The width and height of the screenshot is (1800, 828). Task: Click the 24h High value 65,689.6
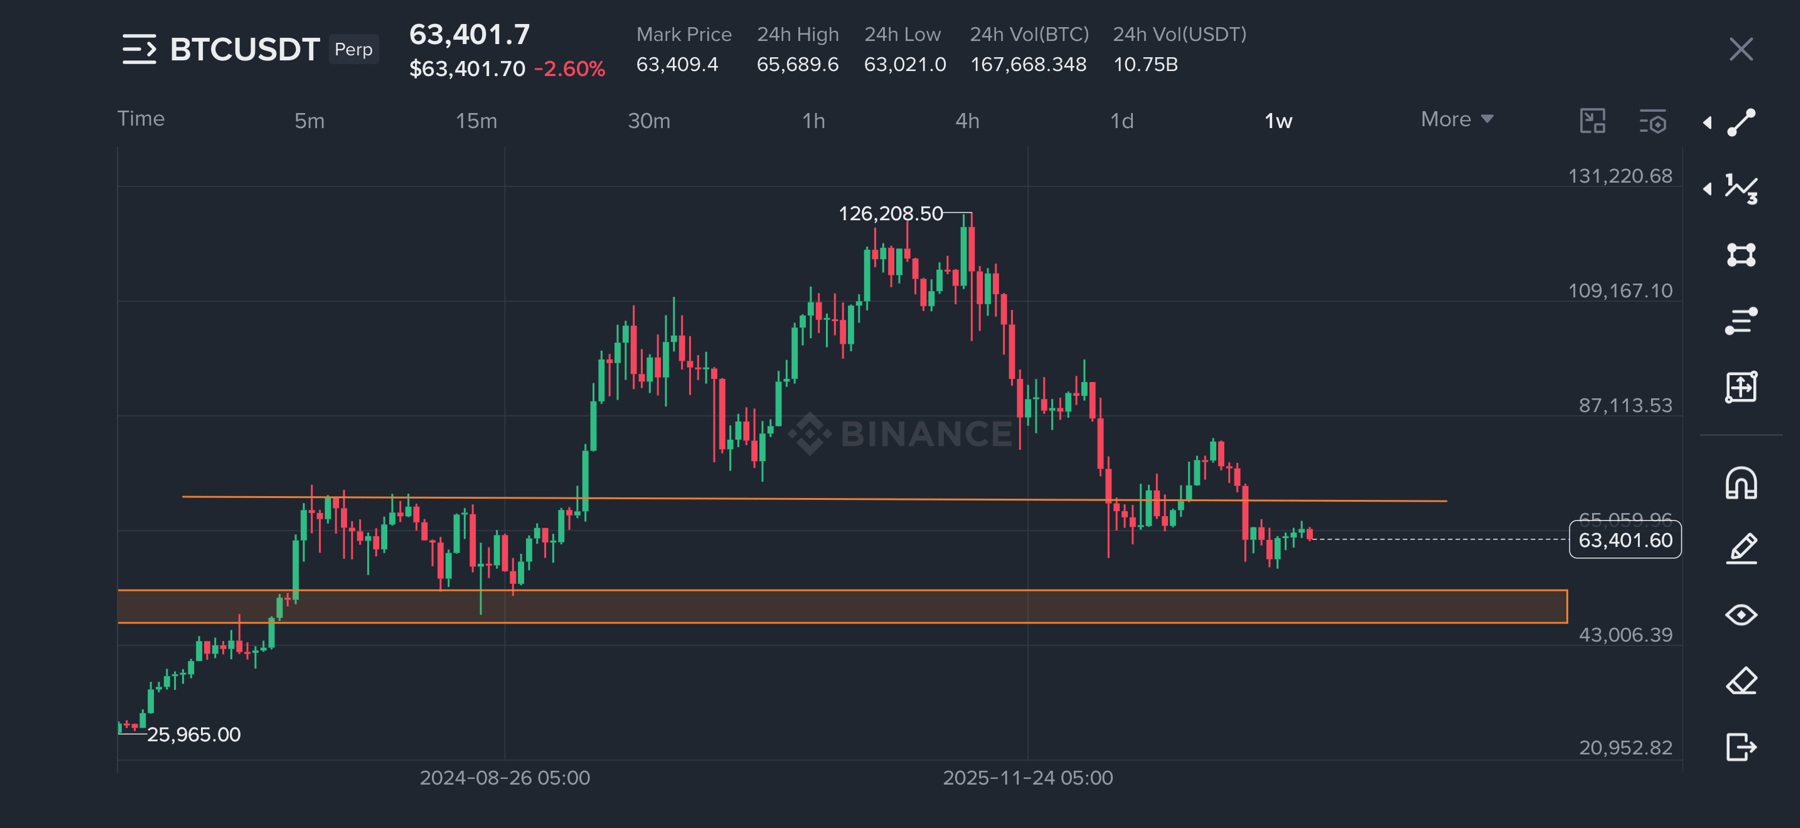tap(798, 64)
